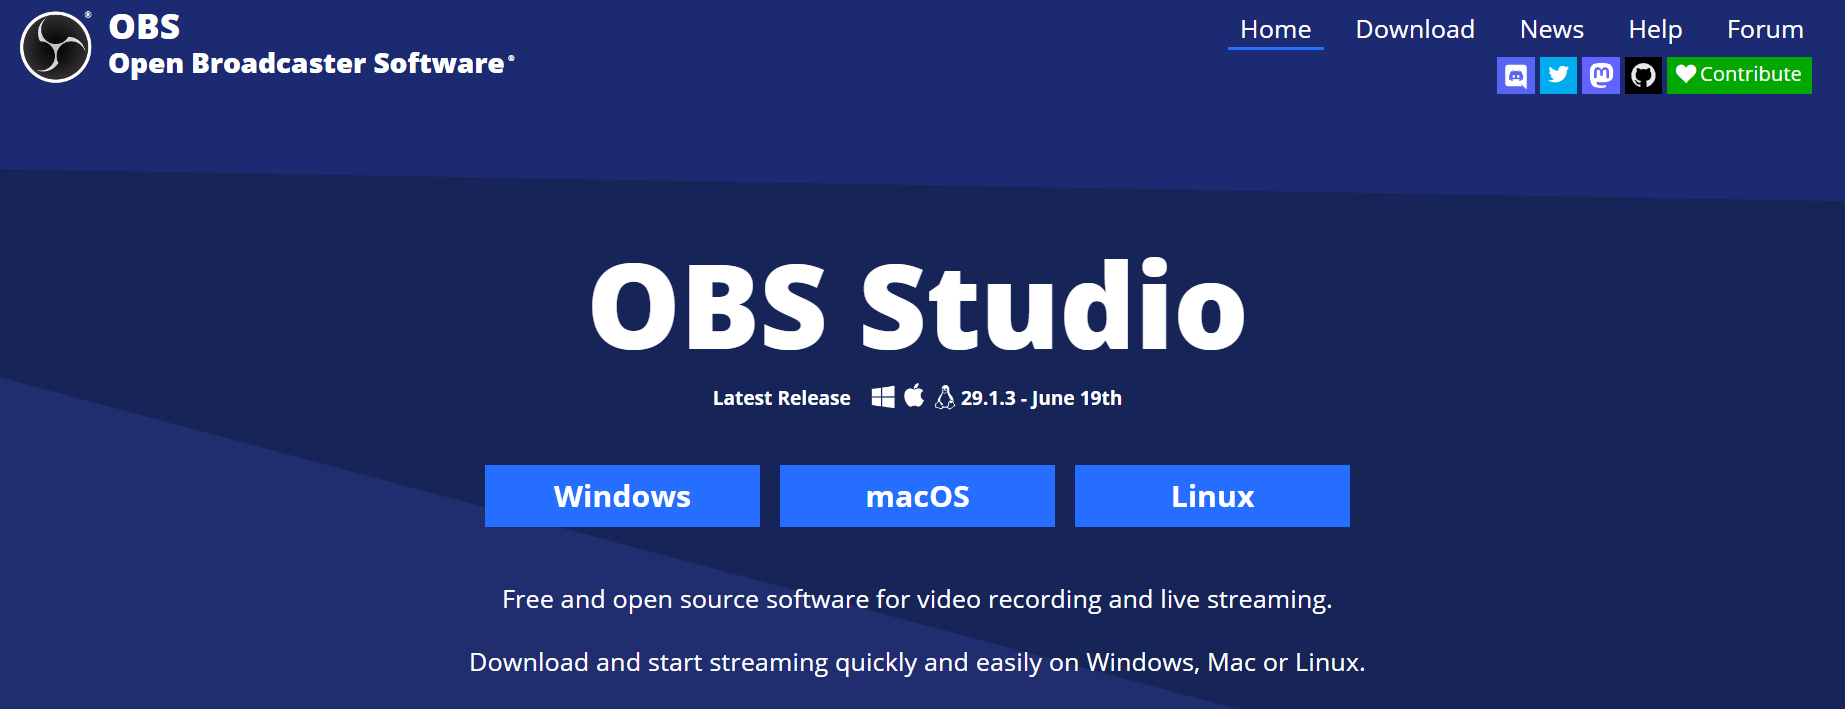Download OBS via macOS button

point(917,496)
